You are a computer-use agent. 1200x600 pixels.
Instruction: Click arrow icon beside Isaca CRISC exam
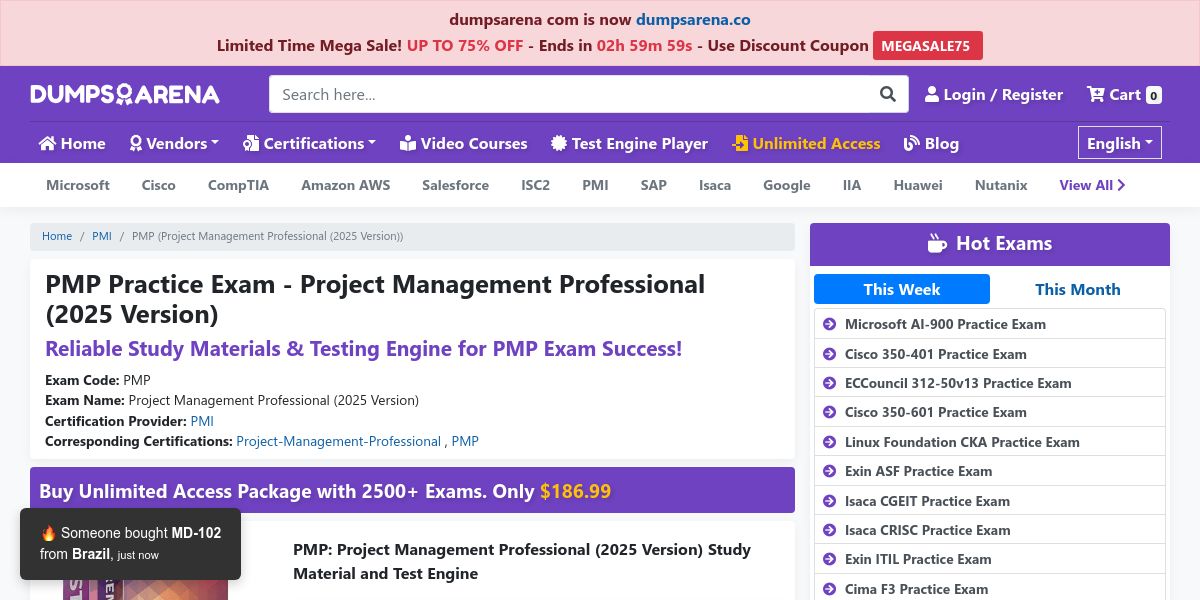(x=829, y=530)
